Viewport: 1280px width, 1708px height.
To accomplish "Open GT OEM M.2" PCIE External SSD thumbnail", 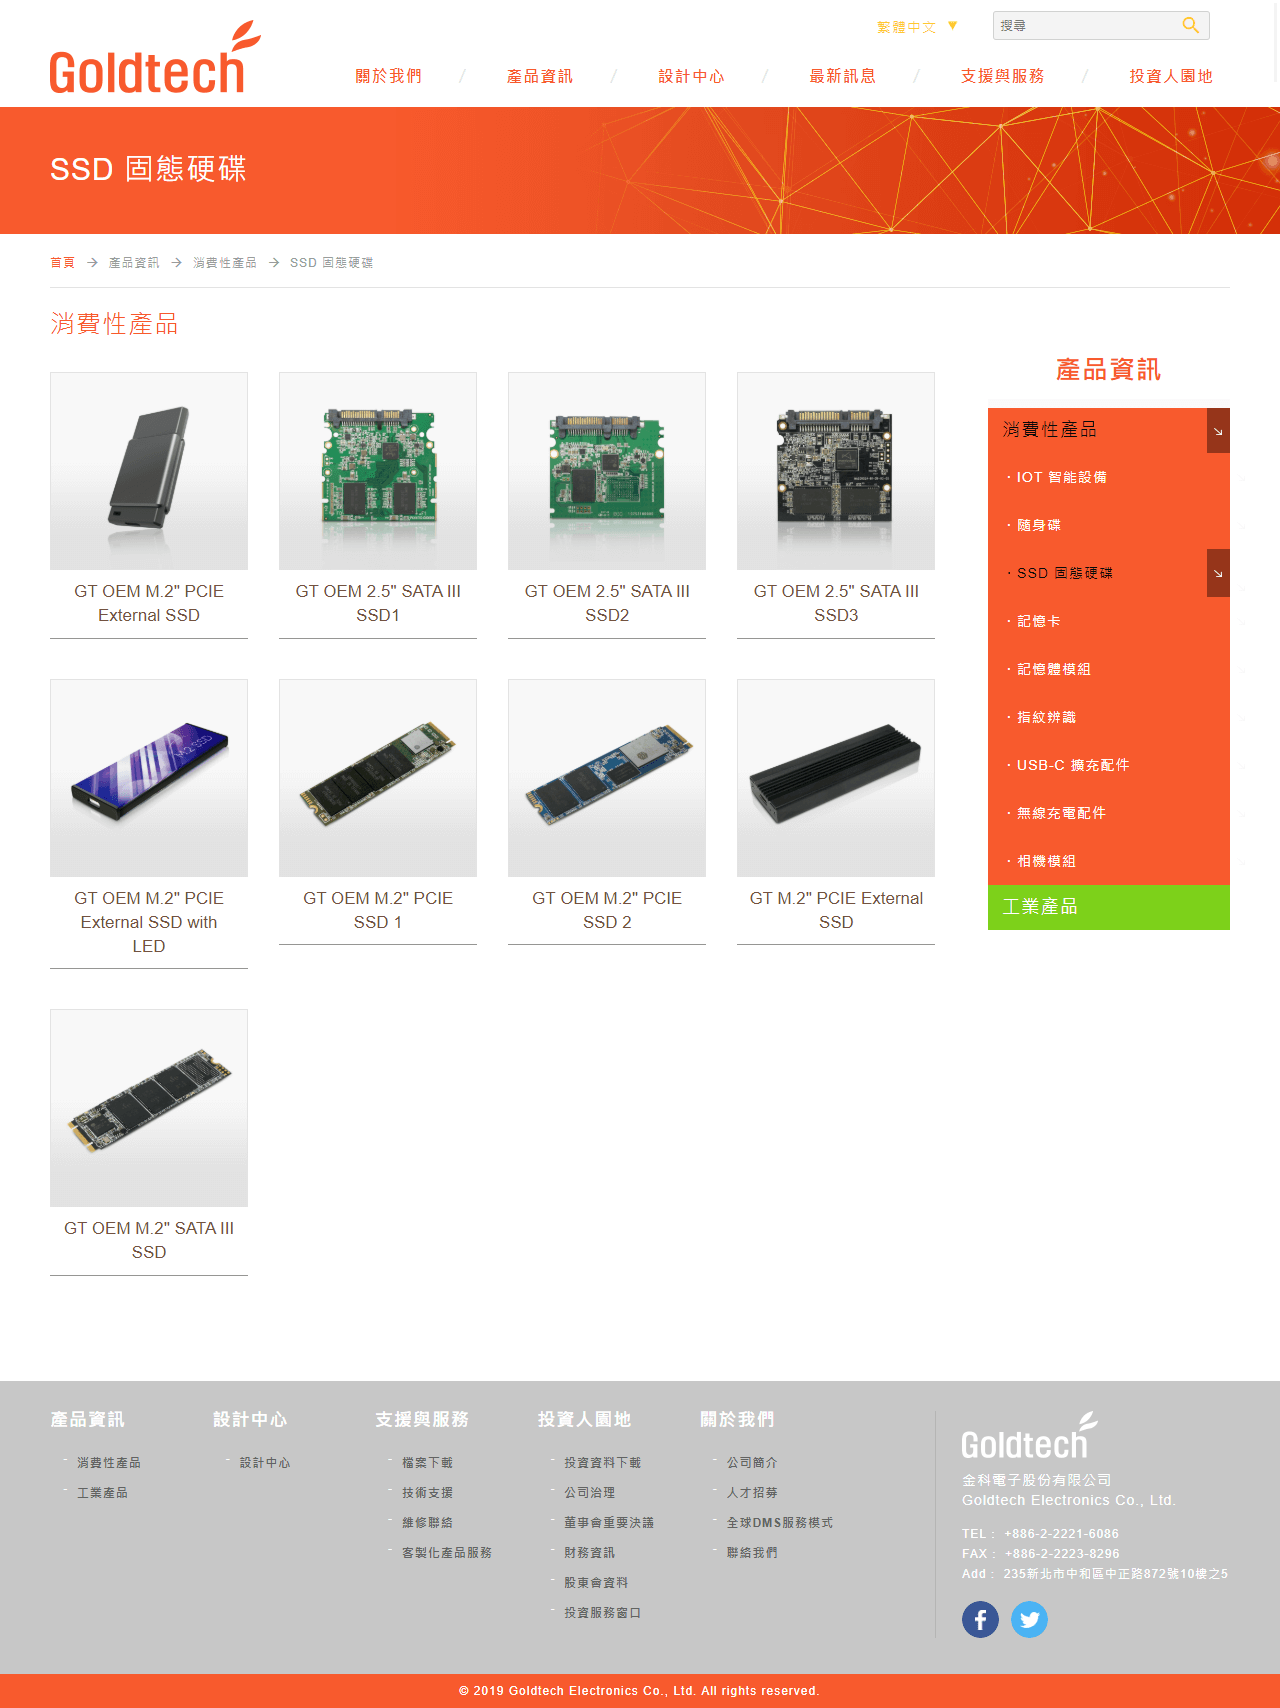I will 149,471.
